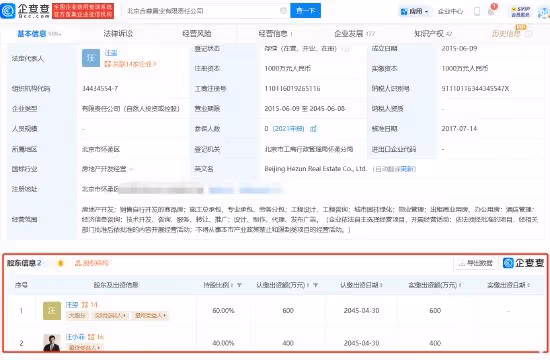This screenshot has width=550, height=360.
Task: Click the approval date 2017-07-14
Action: click(x=459, y=129)
